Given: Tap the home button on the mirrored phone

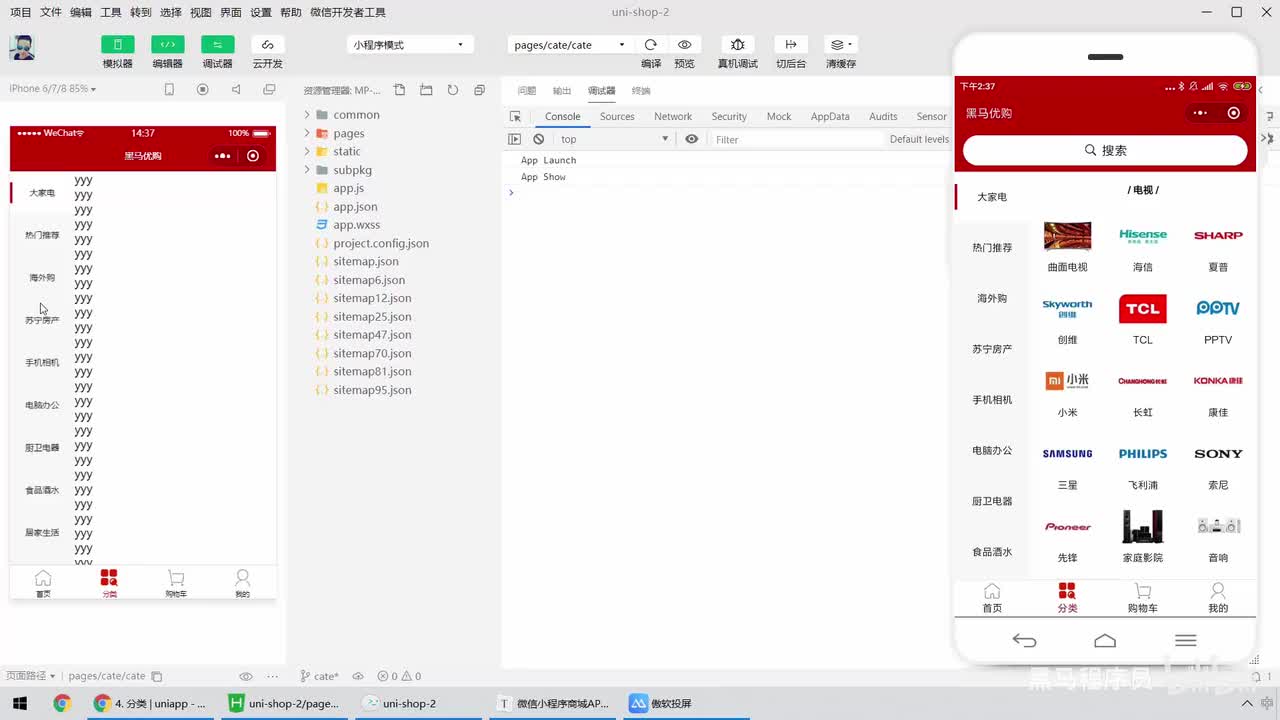Looking at the screenshot, I should pyautogui.click(x=1105, y=641).
